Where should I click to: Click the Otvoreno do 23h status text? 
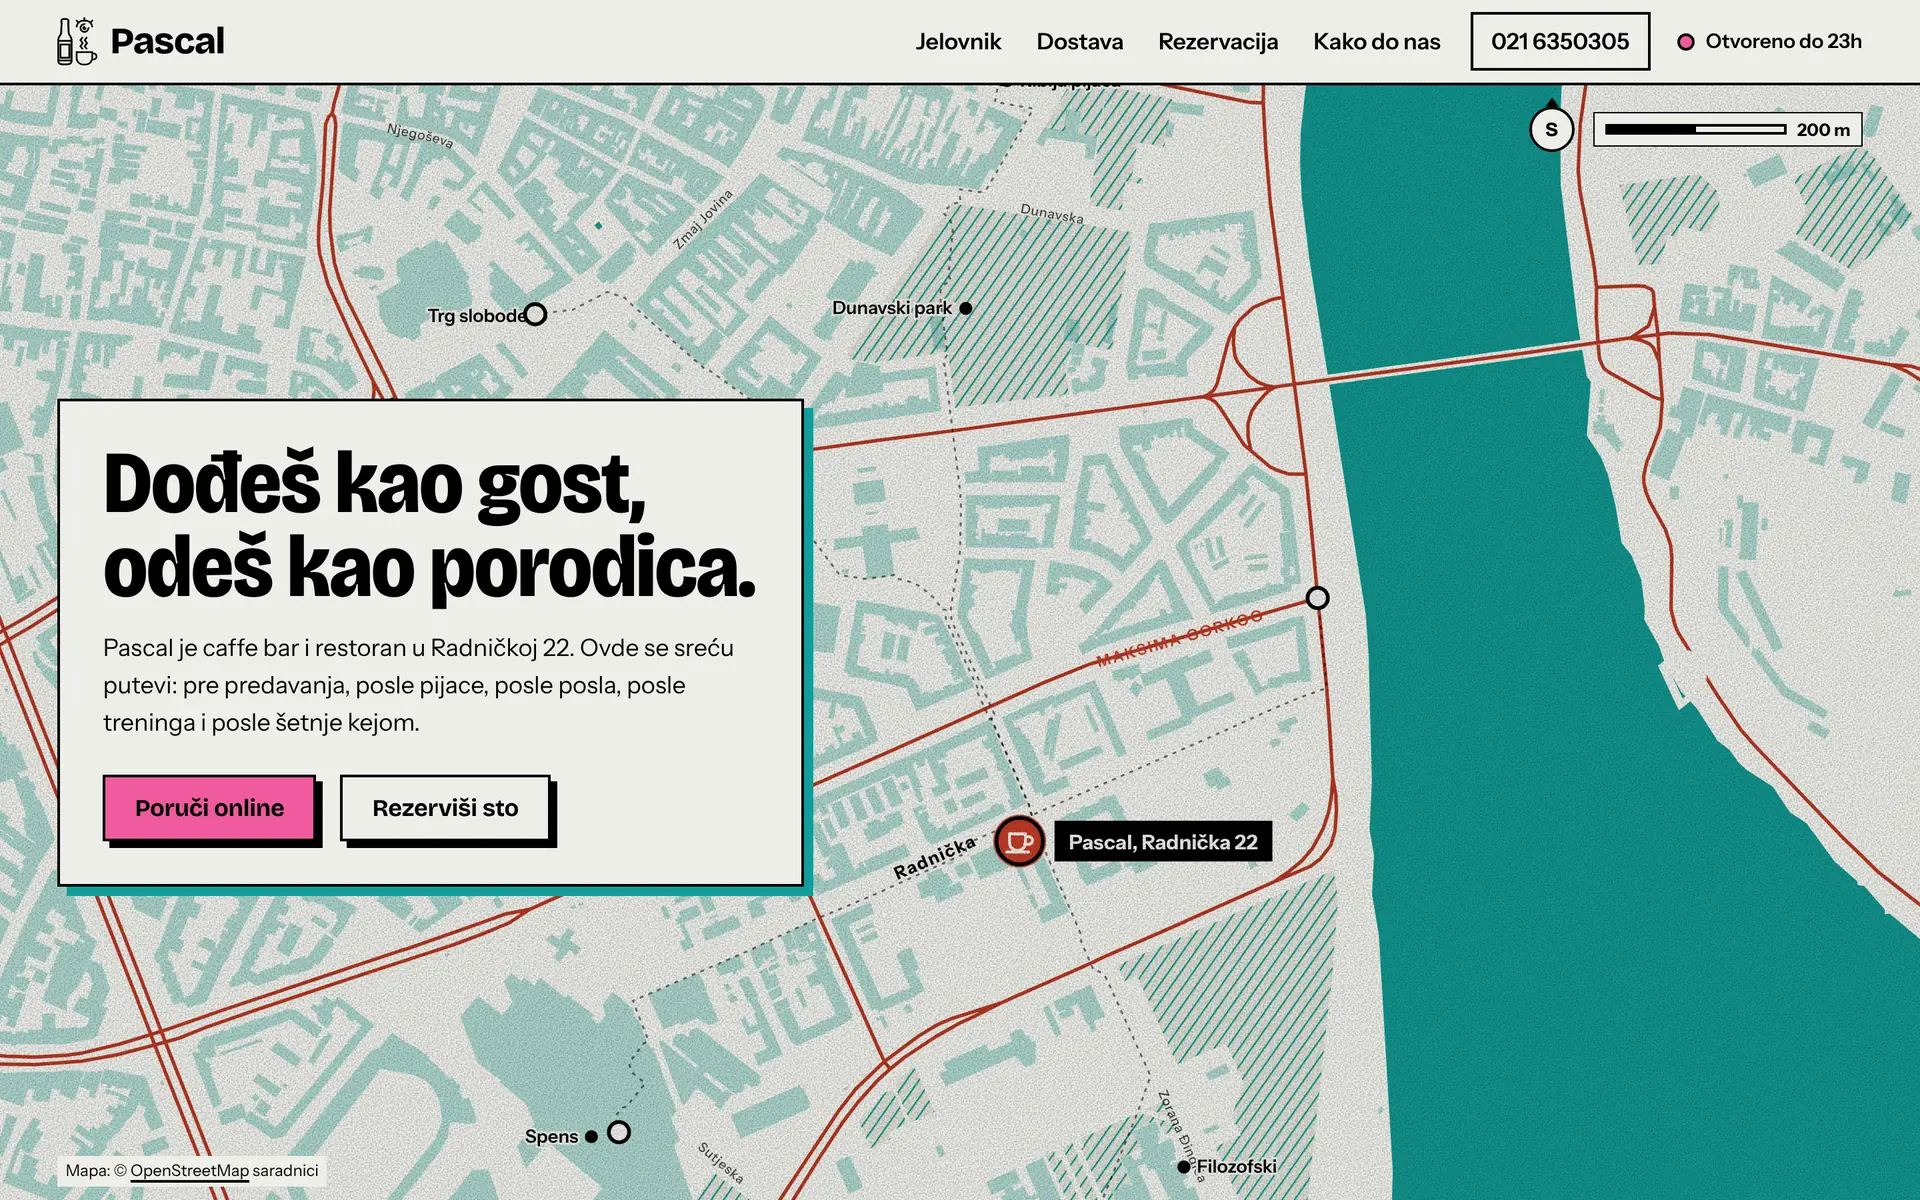pos(1783,42)
